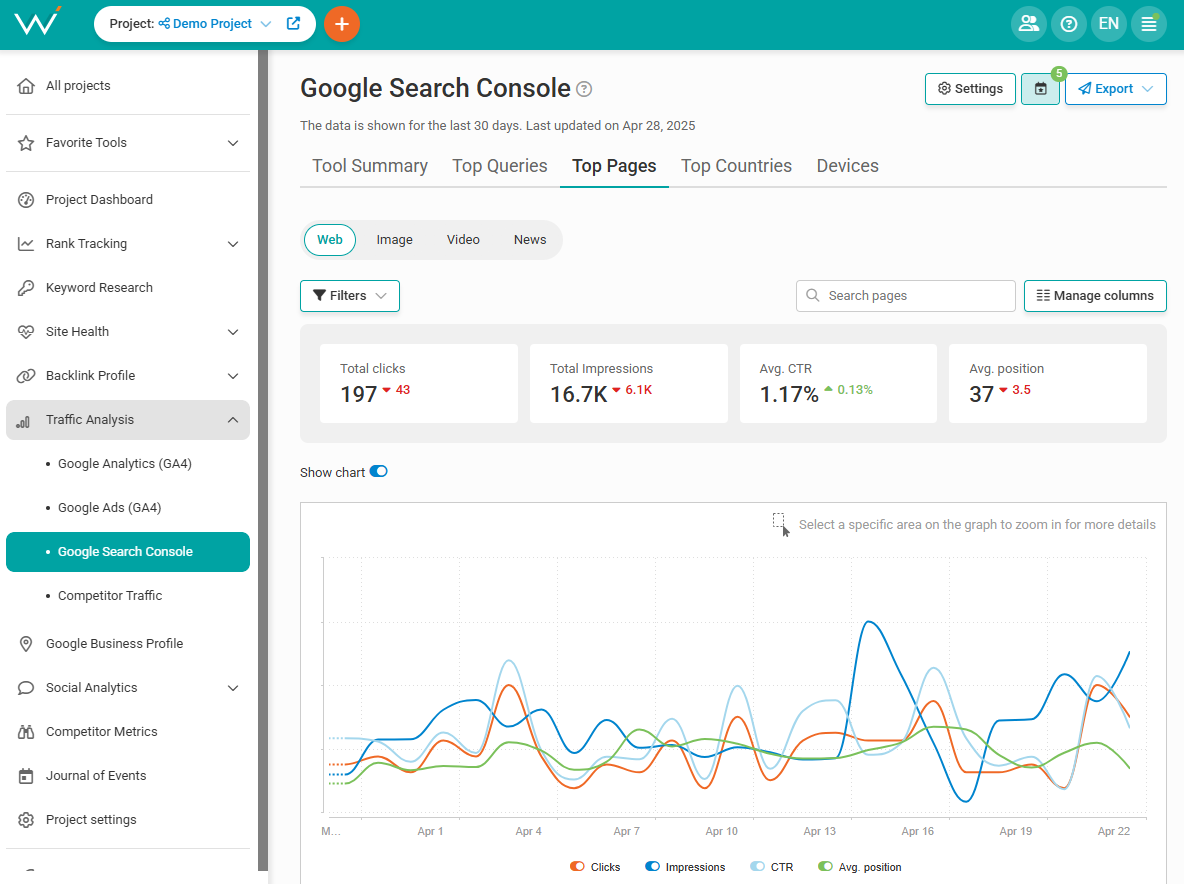Select the Top Pages tab

pyautogui.click(x=614, y=166)
